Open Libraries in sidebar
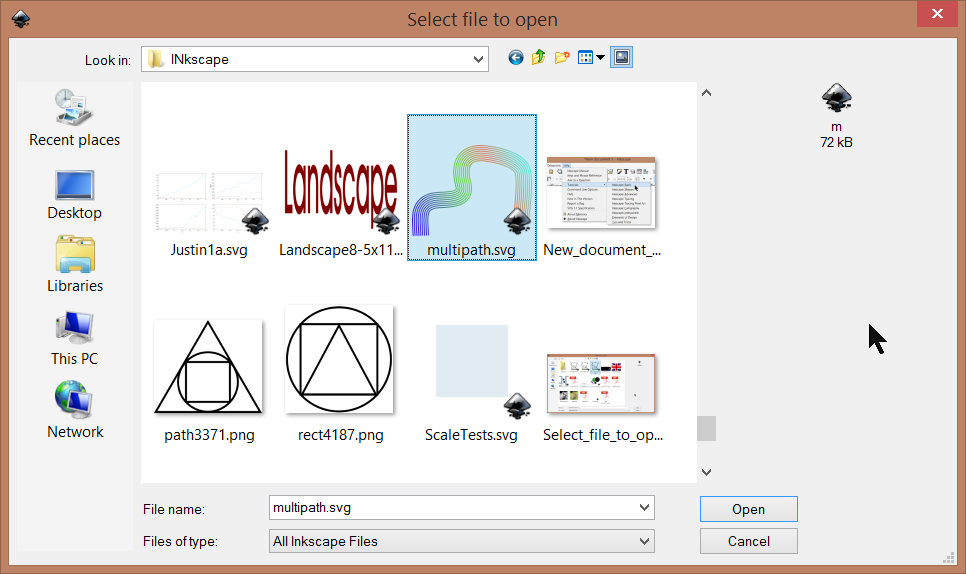966x574 pixels. click(x=74, y=266)
